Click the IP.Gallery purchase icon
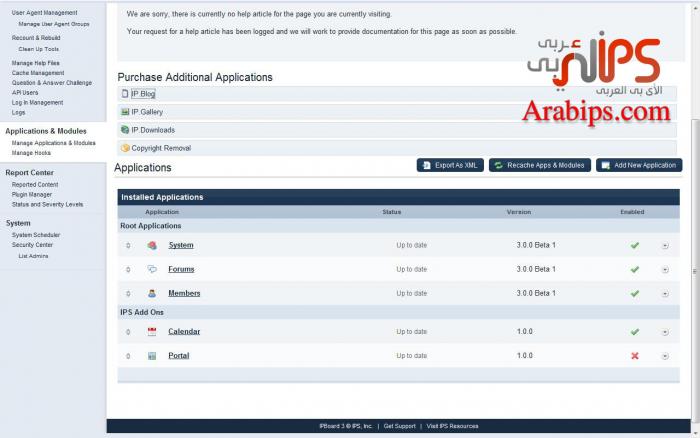Image resolution: width=700 pixels, height=438 pixels. (x=124, y=112)
